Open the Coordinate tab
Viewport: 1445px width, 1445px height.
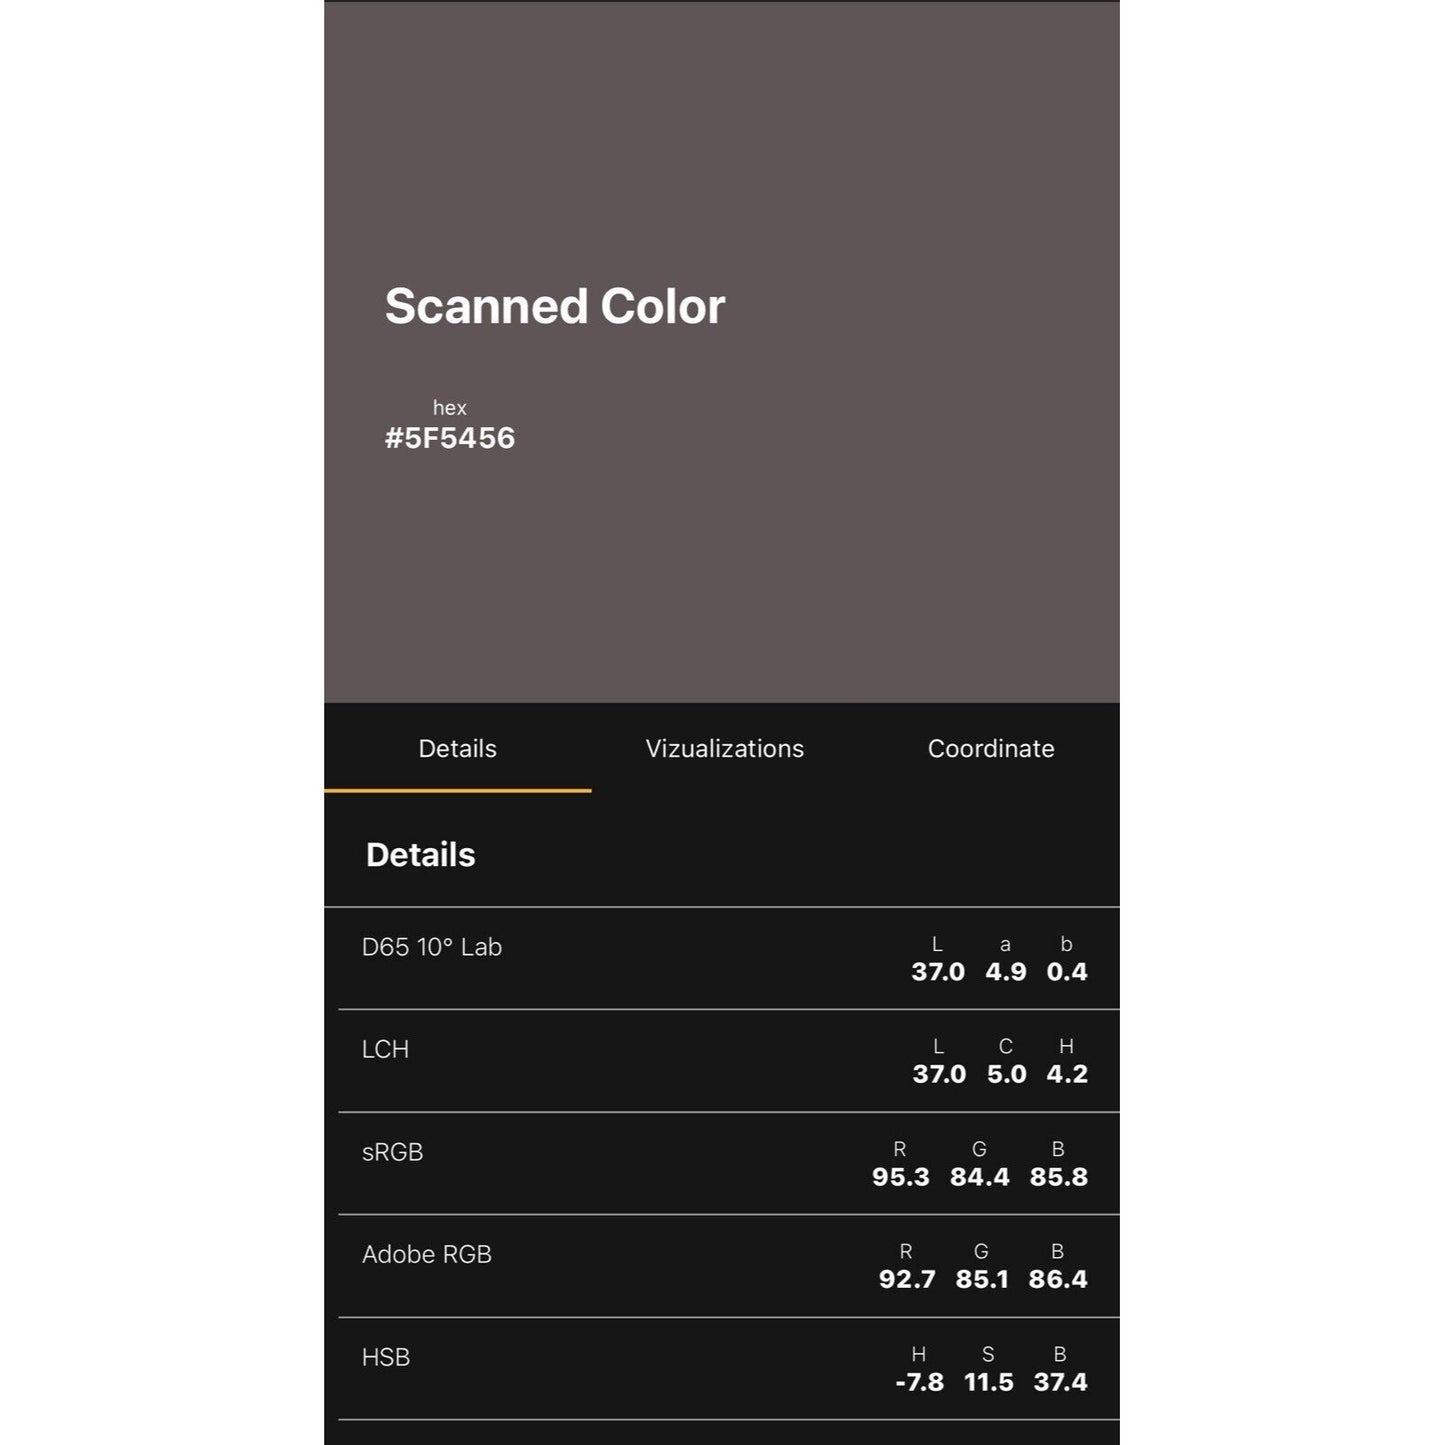pyautogui.click(x=990, y=748)
